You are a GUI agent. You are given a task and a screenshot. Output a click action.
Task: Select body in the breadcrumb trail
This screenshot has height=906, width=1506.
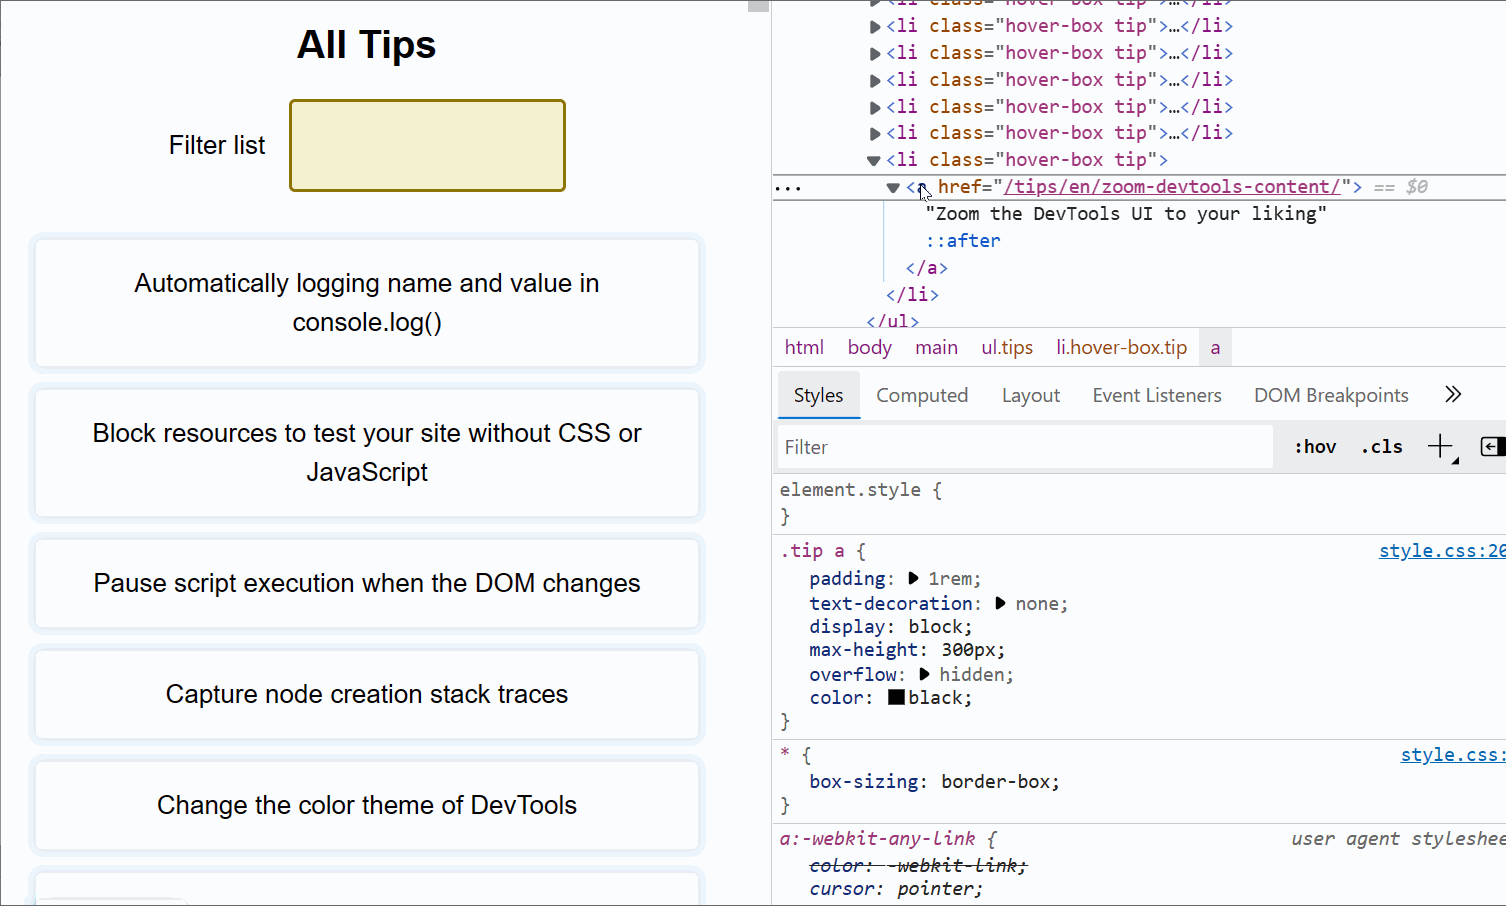[869, 347]
